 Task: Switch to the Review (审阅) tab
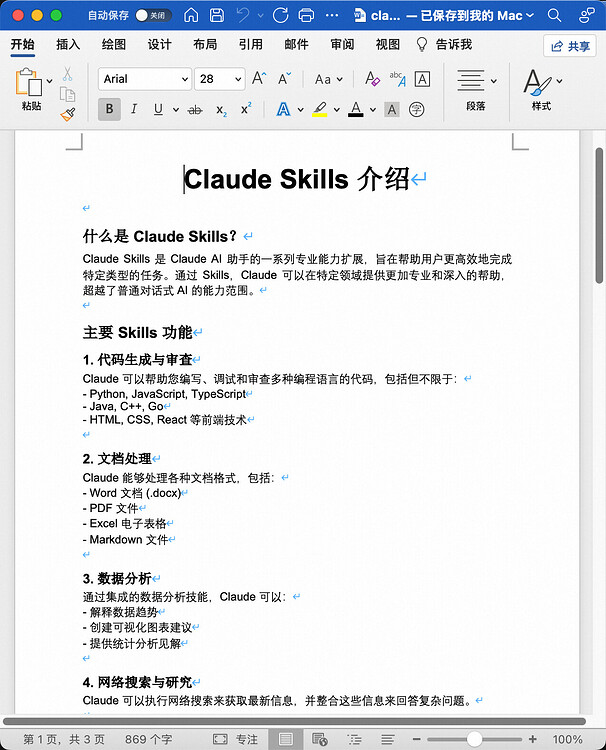[x=342, y=44]
